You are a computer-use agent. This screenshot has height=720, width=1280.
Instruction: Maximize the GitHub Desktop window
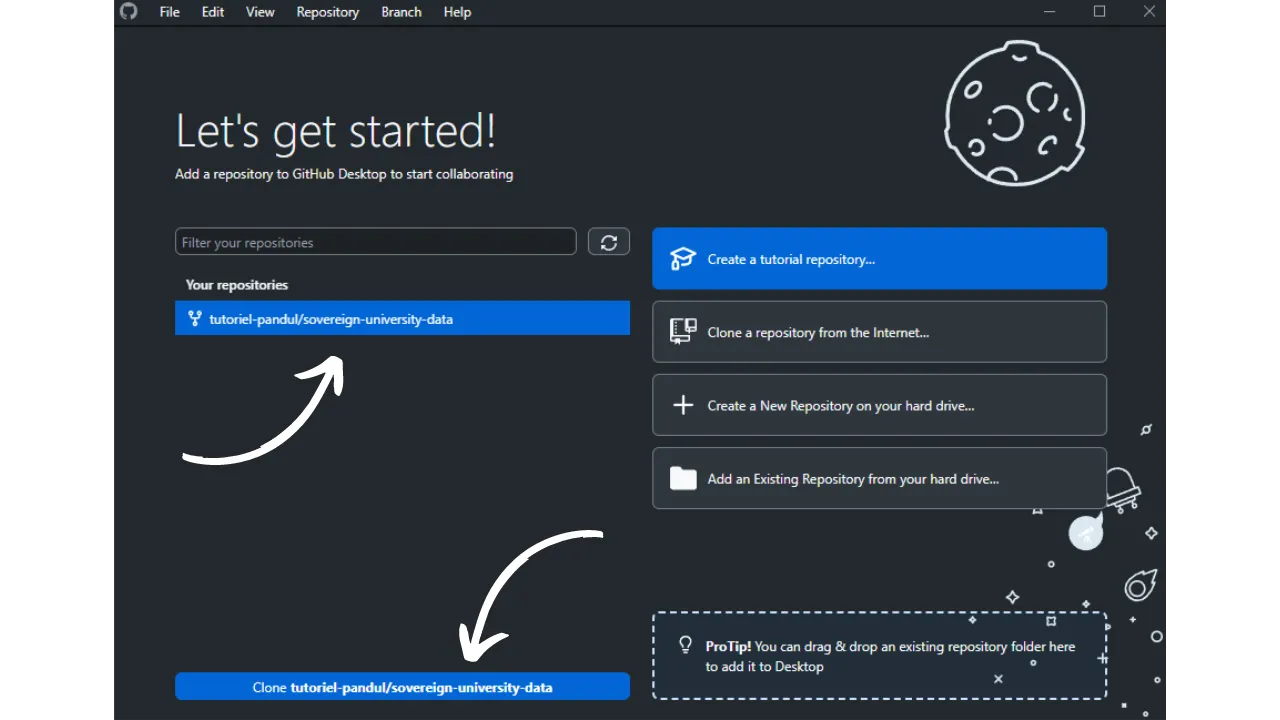[1100, 12]
